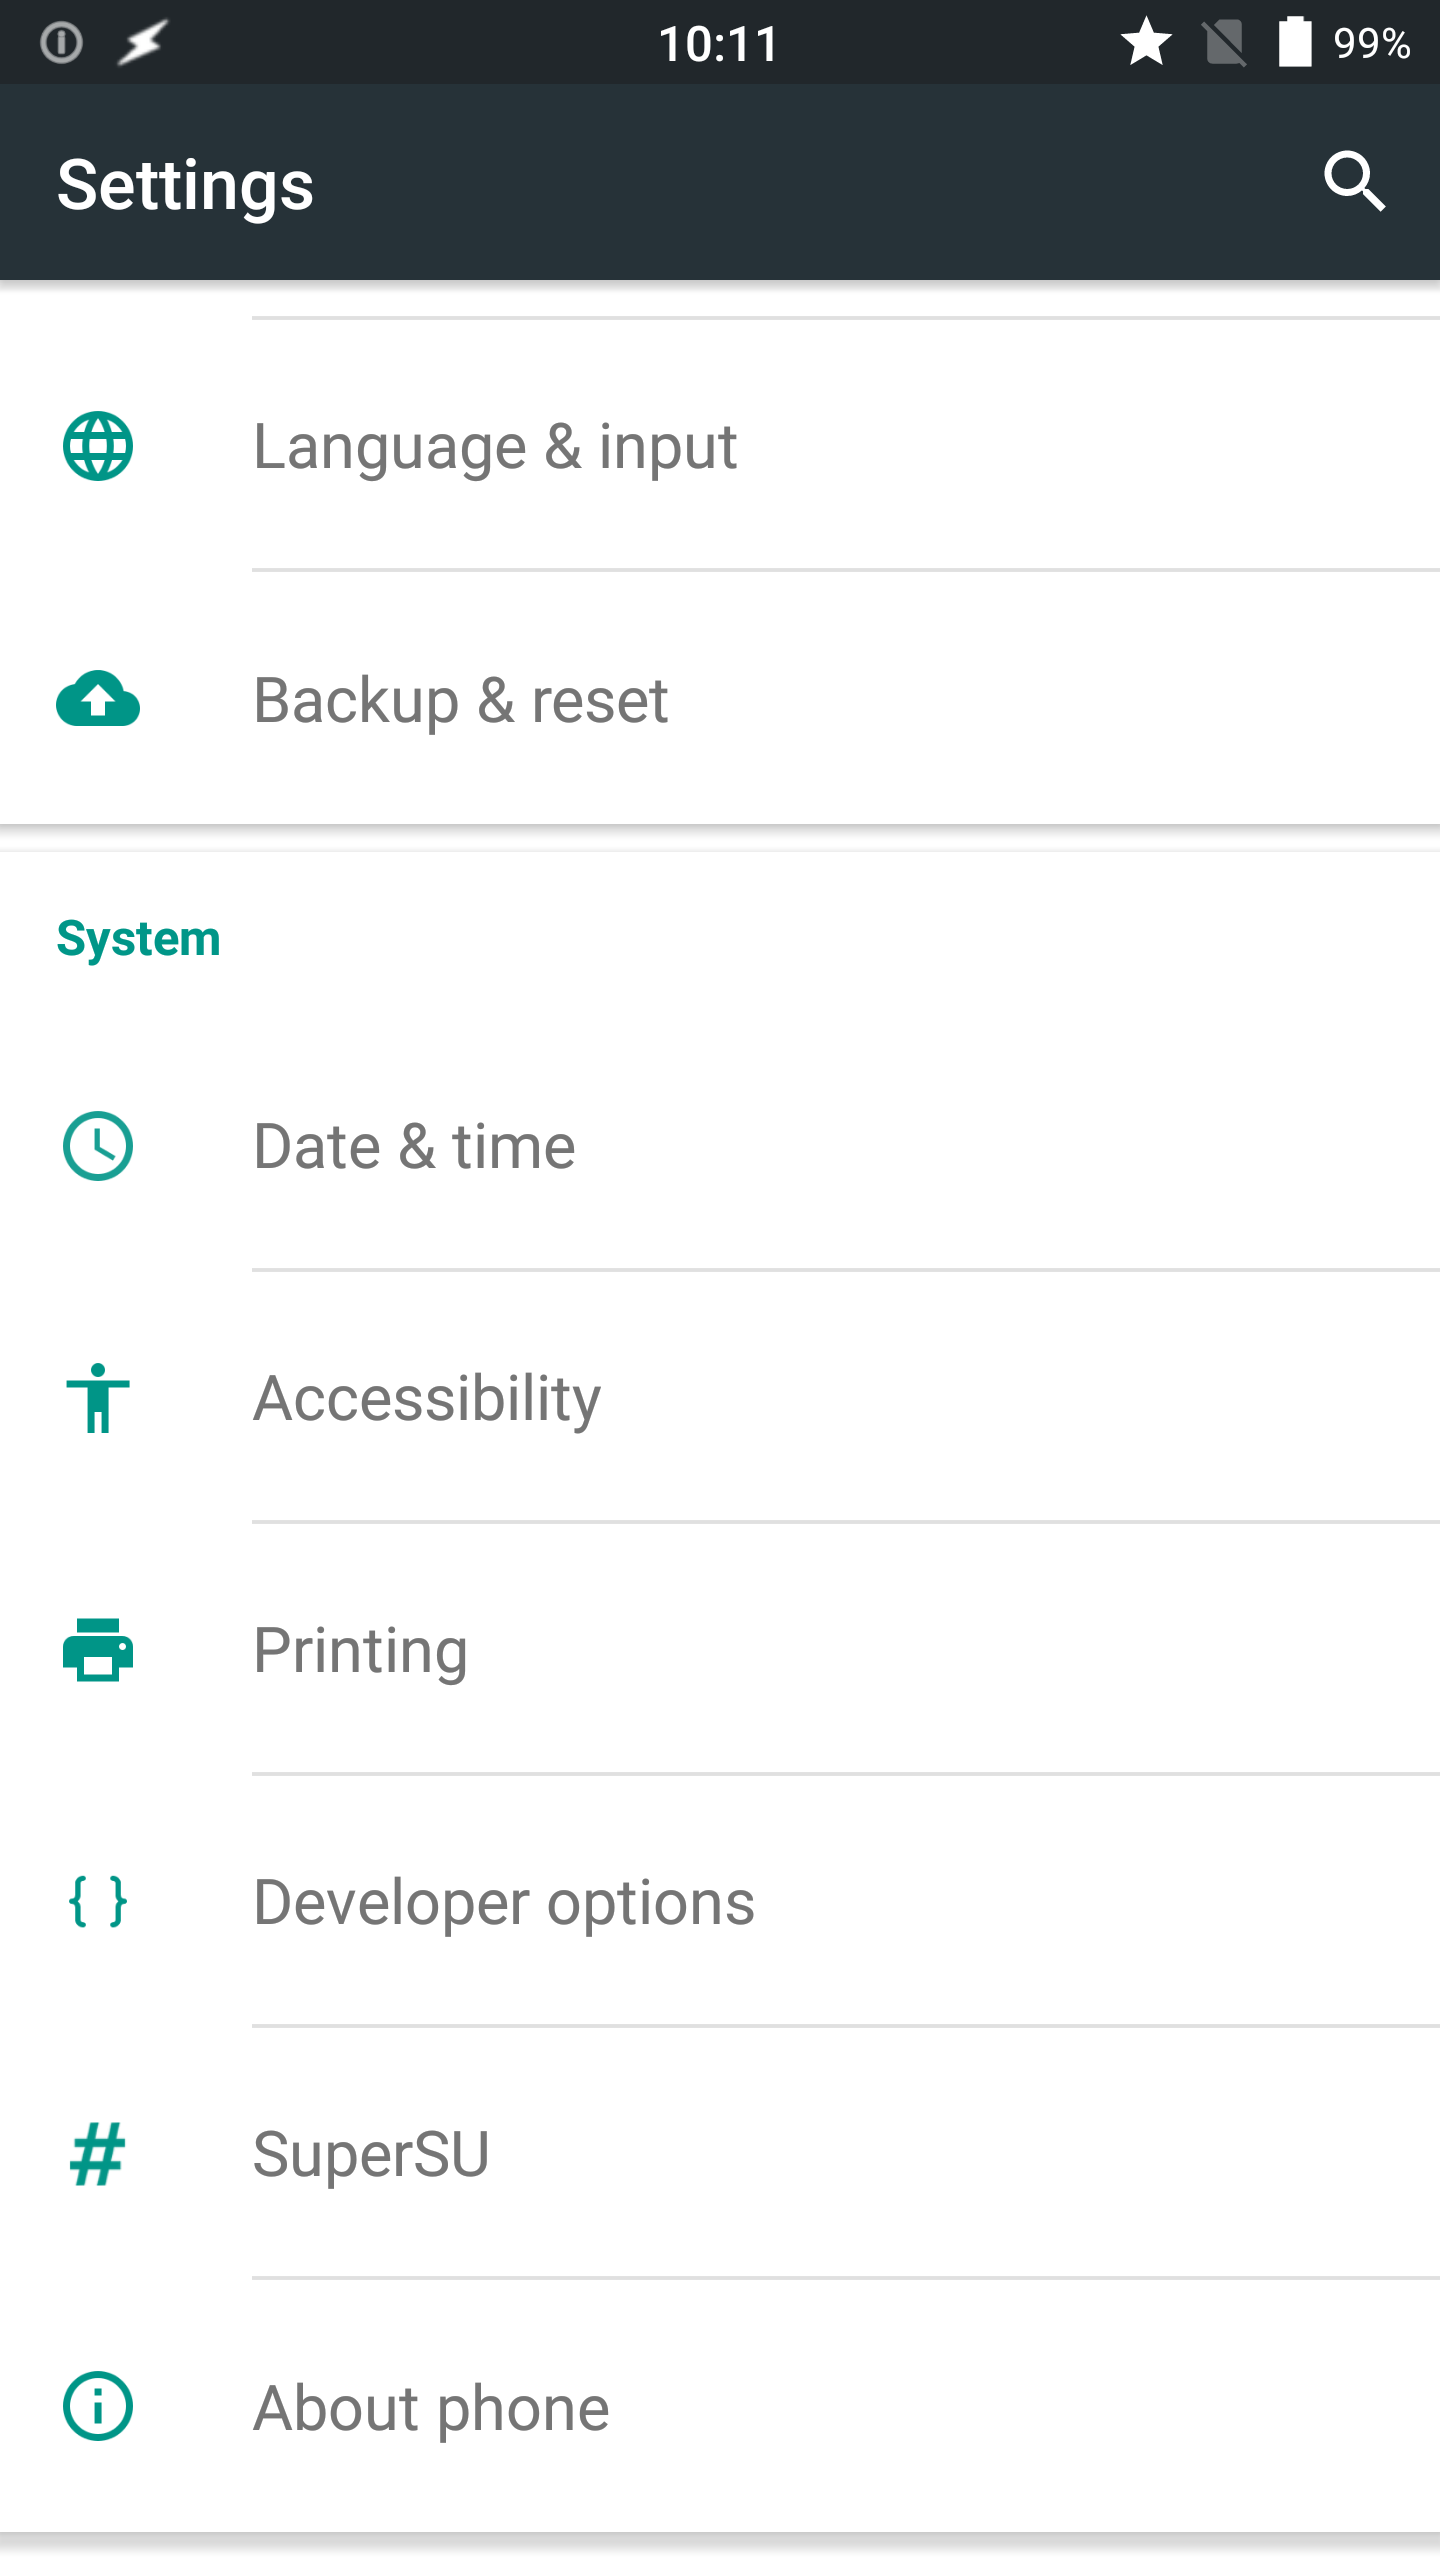The image size is (1440, 2560).
Task: Open Developer options
Action: [x=720, y=1902]
